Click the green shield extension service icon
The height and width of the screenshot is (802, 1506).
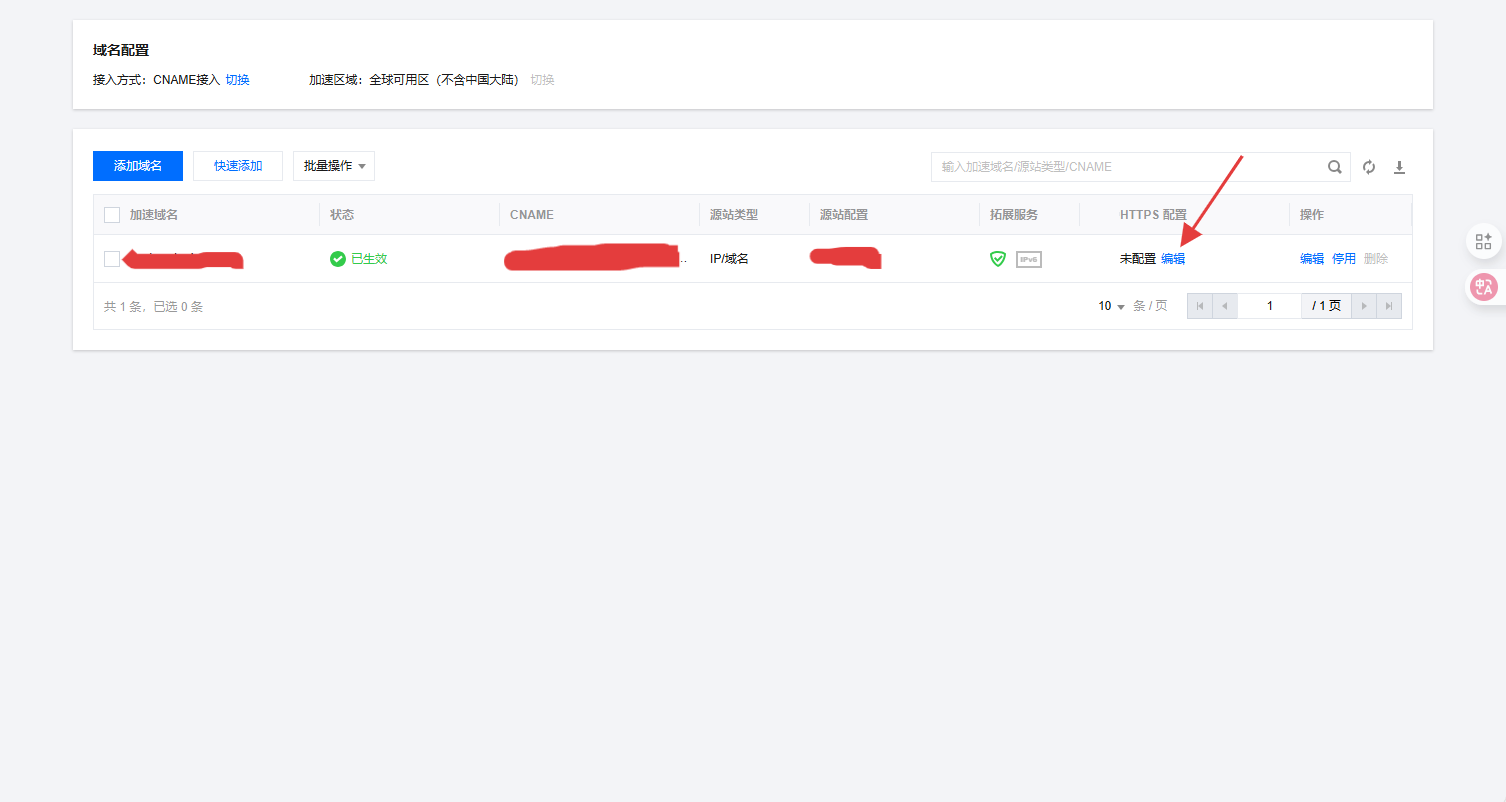997,259
